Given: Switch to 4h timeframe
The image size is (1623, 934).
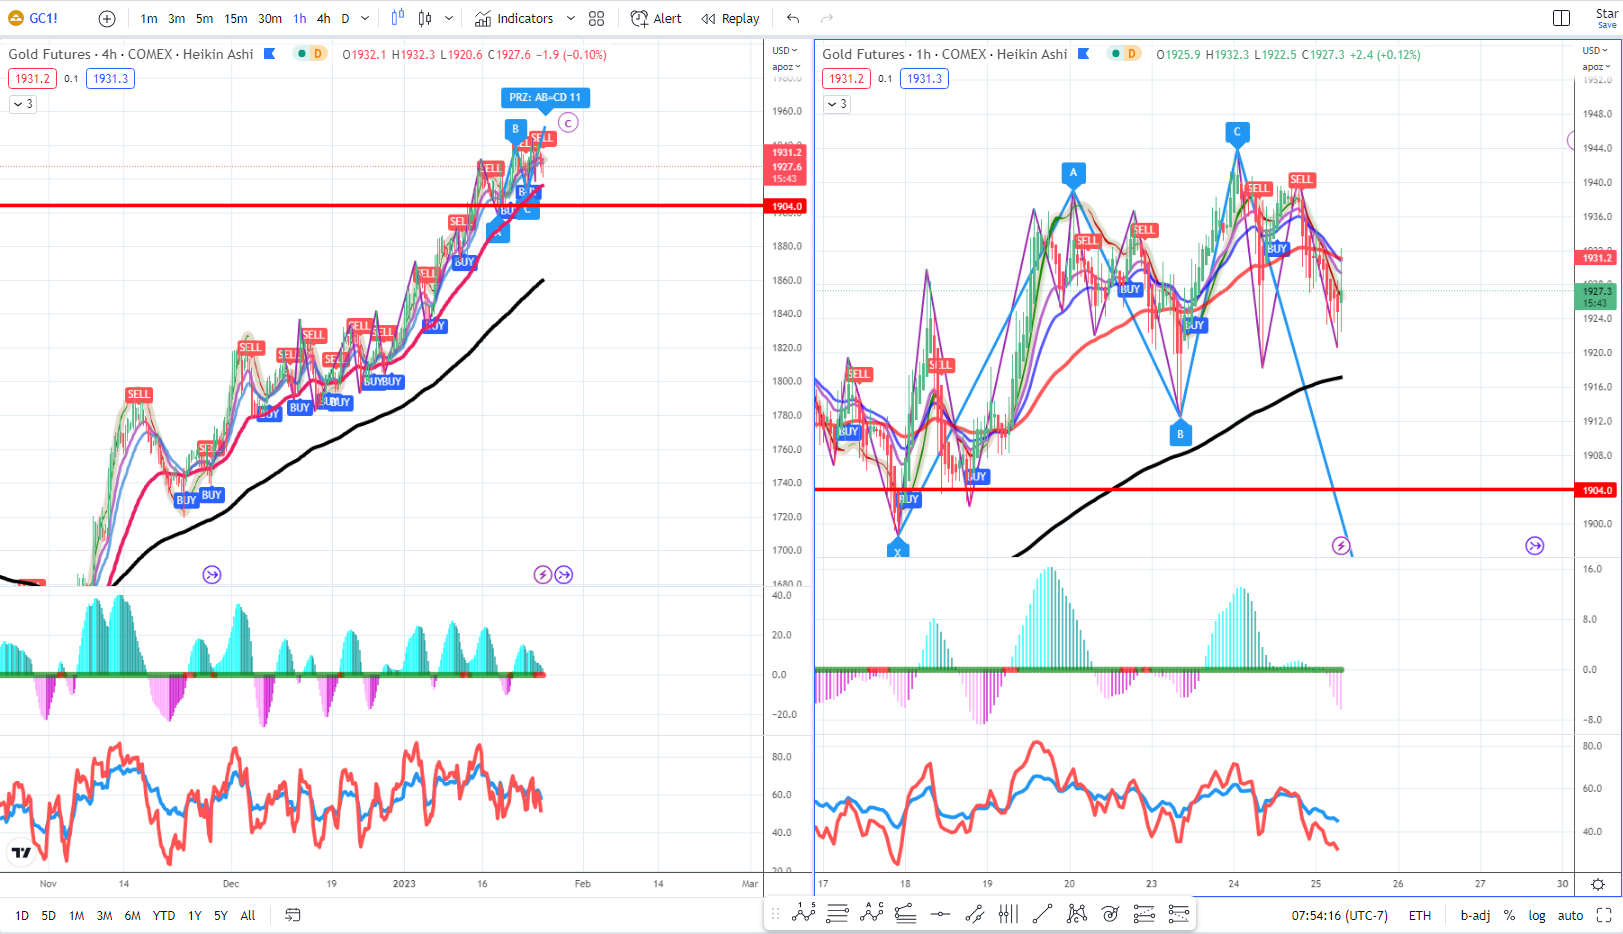Looking at the screenshot, I should [x=324, y=18].
